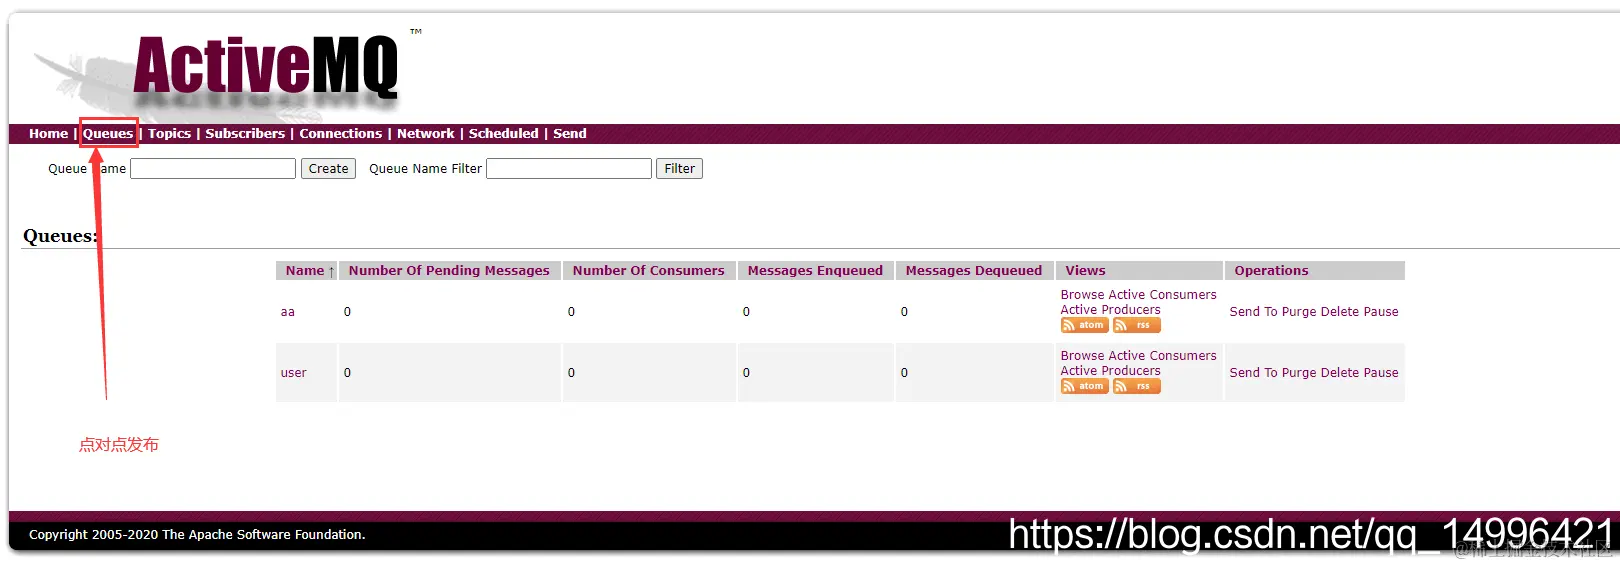Pause the user queue
1620x566 pixels.
pyautogui.click(x=1381, y=373)
